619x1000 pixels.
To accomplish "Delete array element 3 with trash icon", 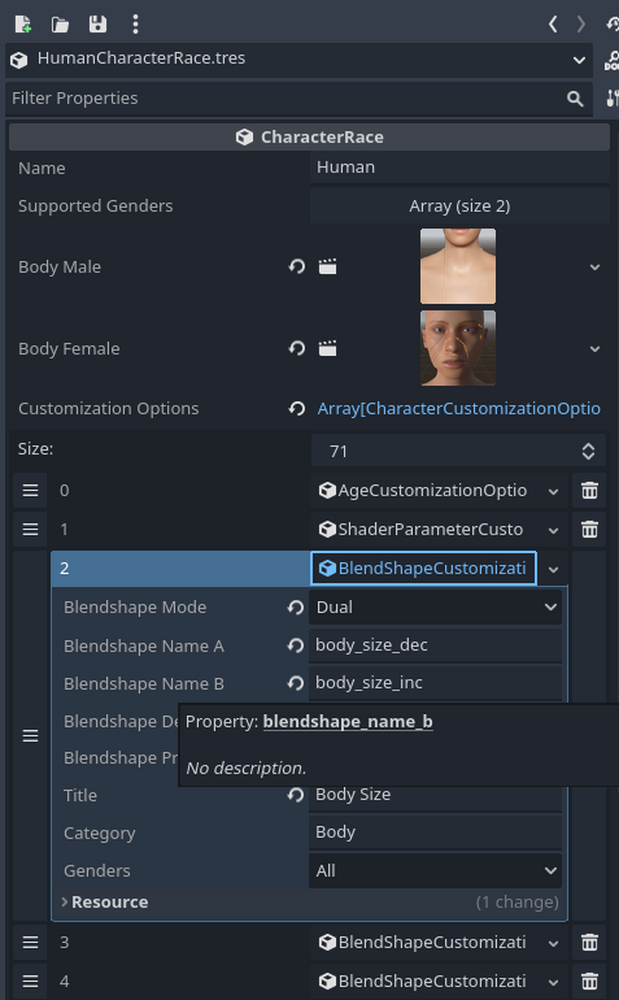I will pos(589,942).
